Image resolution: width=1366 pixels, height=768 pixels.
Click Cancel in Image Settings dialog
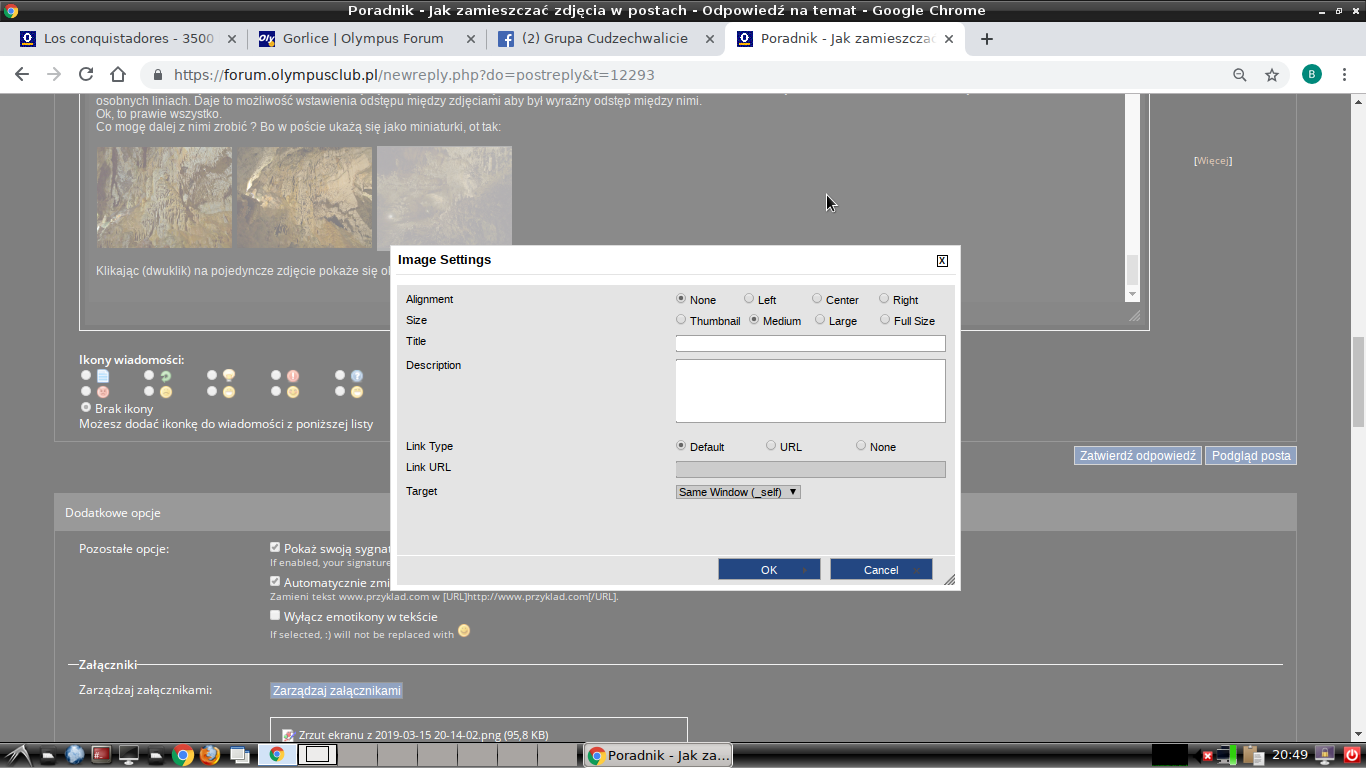point(881,570)
